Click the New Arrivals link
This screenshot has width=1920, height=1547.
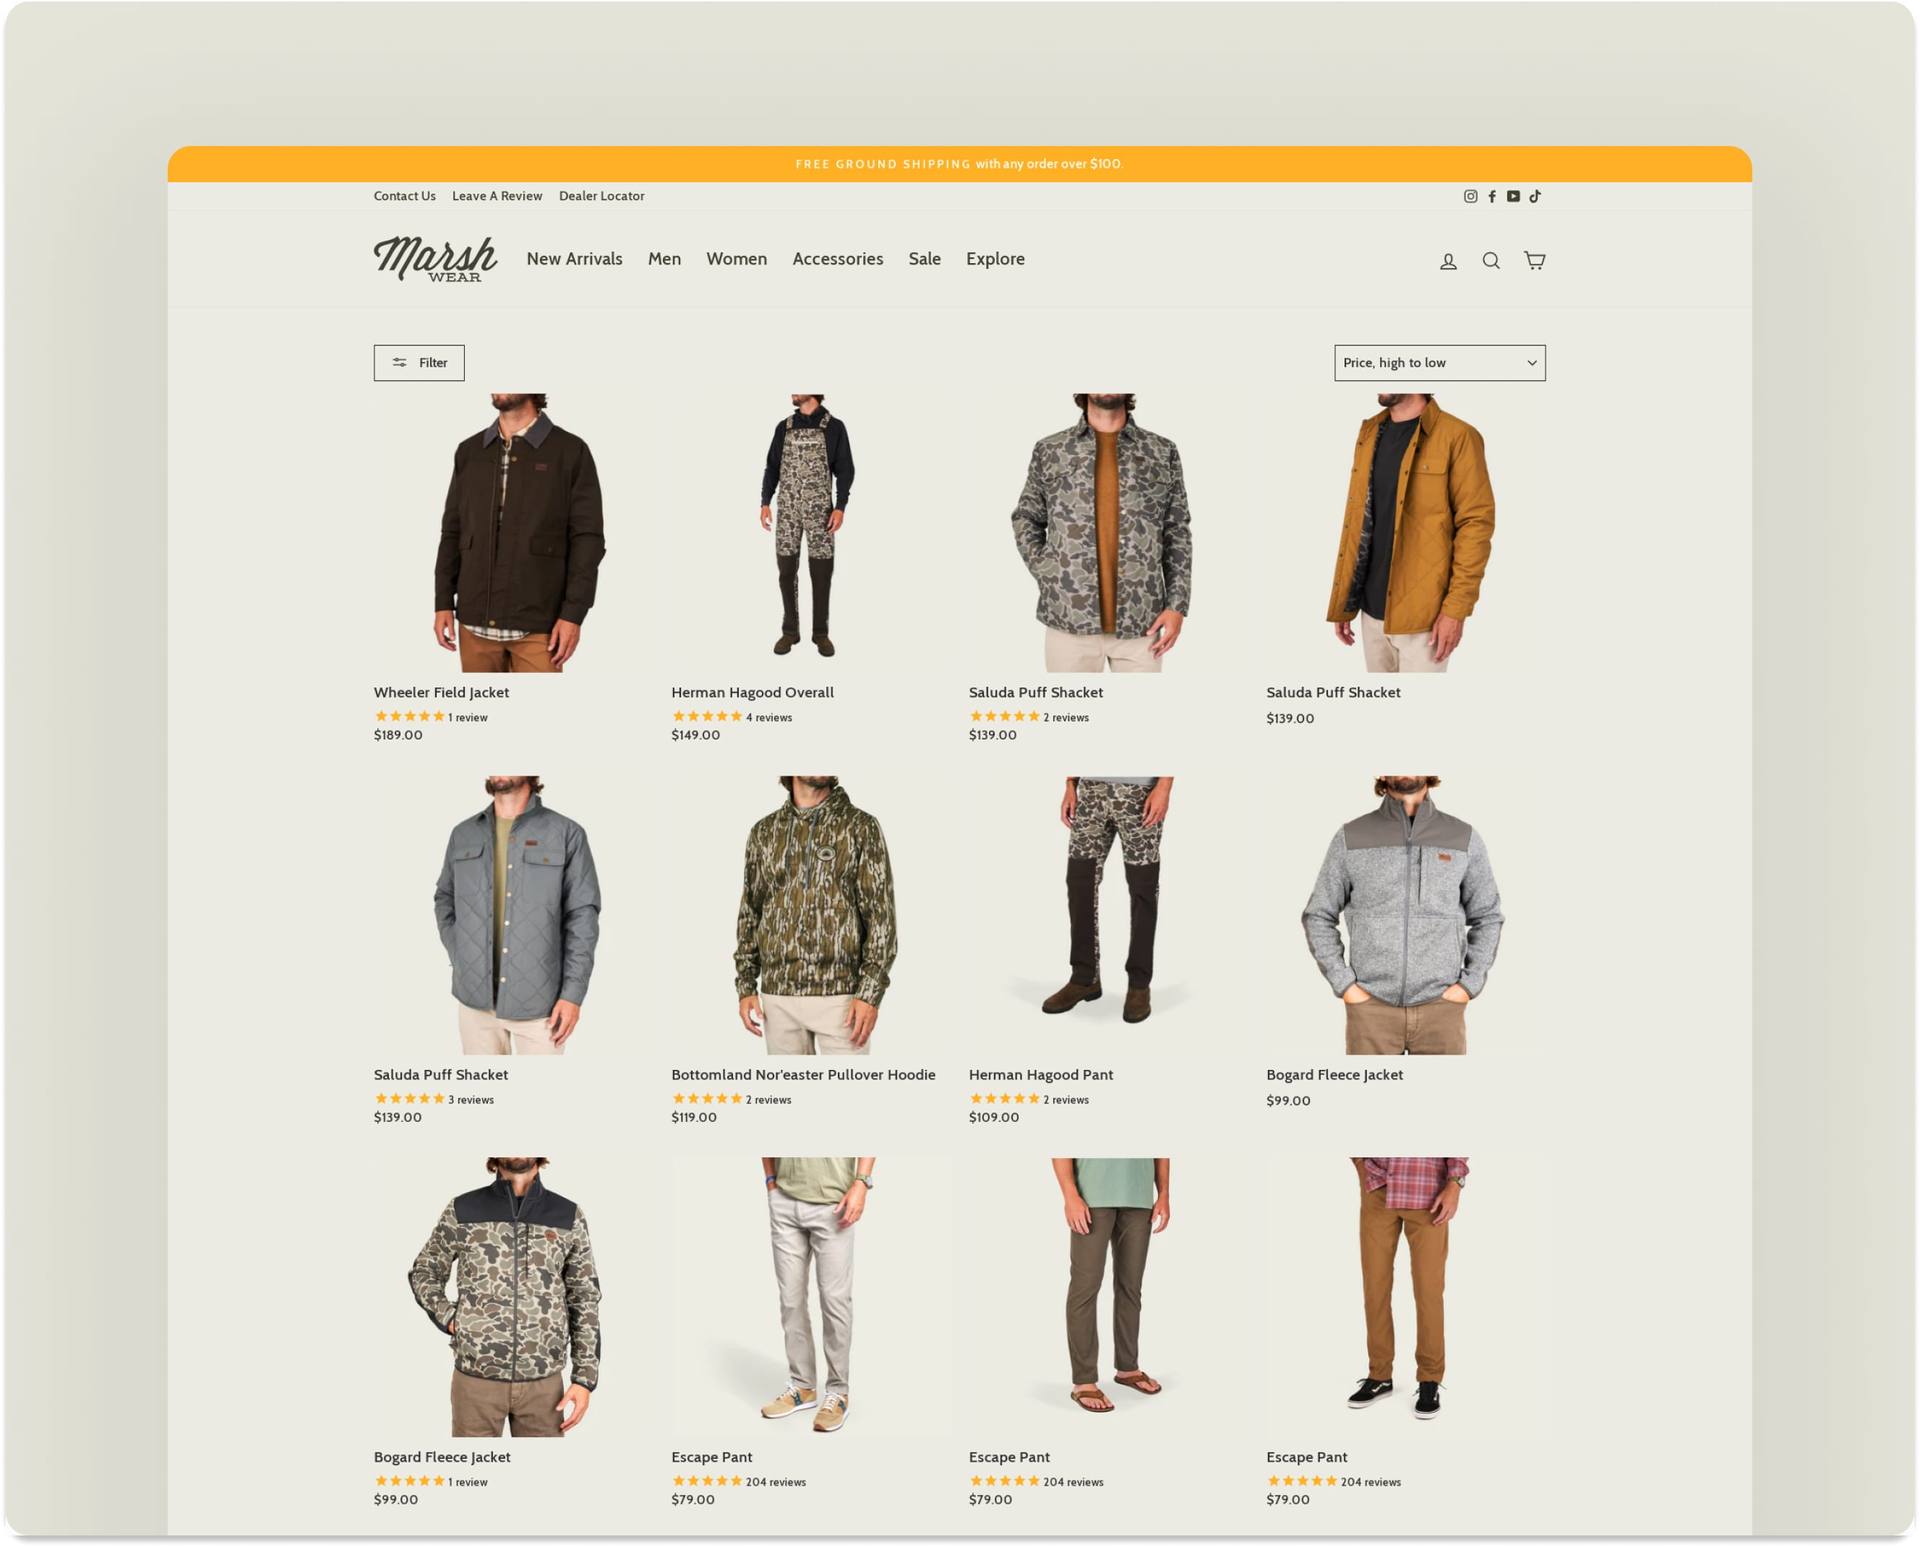[x=573, y=259]
